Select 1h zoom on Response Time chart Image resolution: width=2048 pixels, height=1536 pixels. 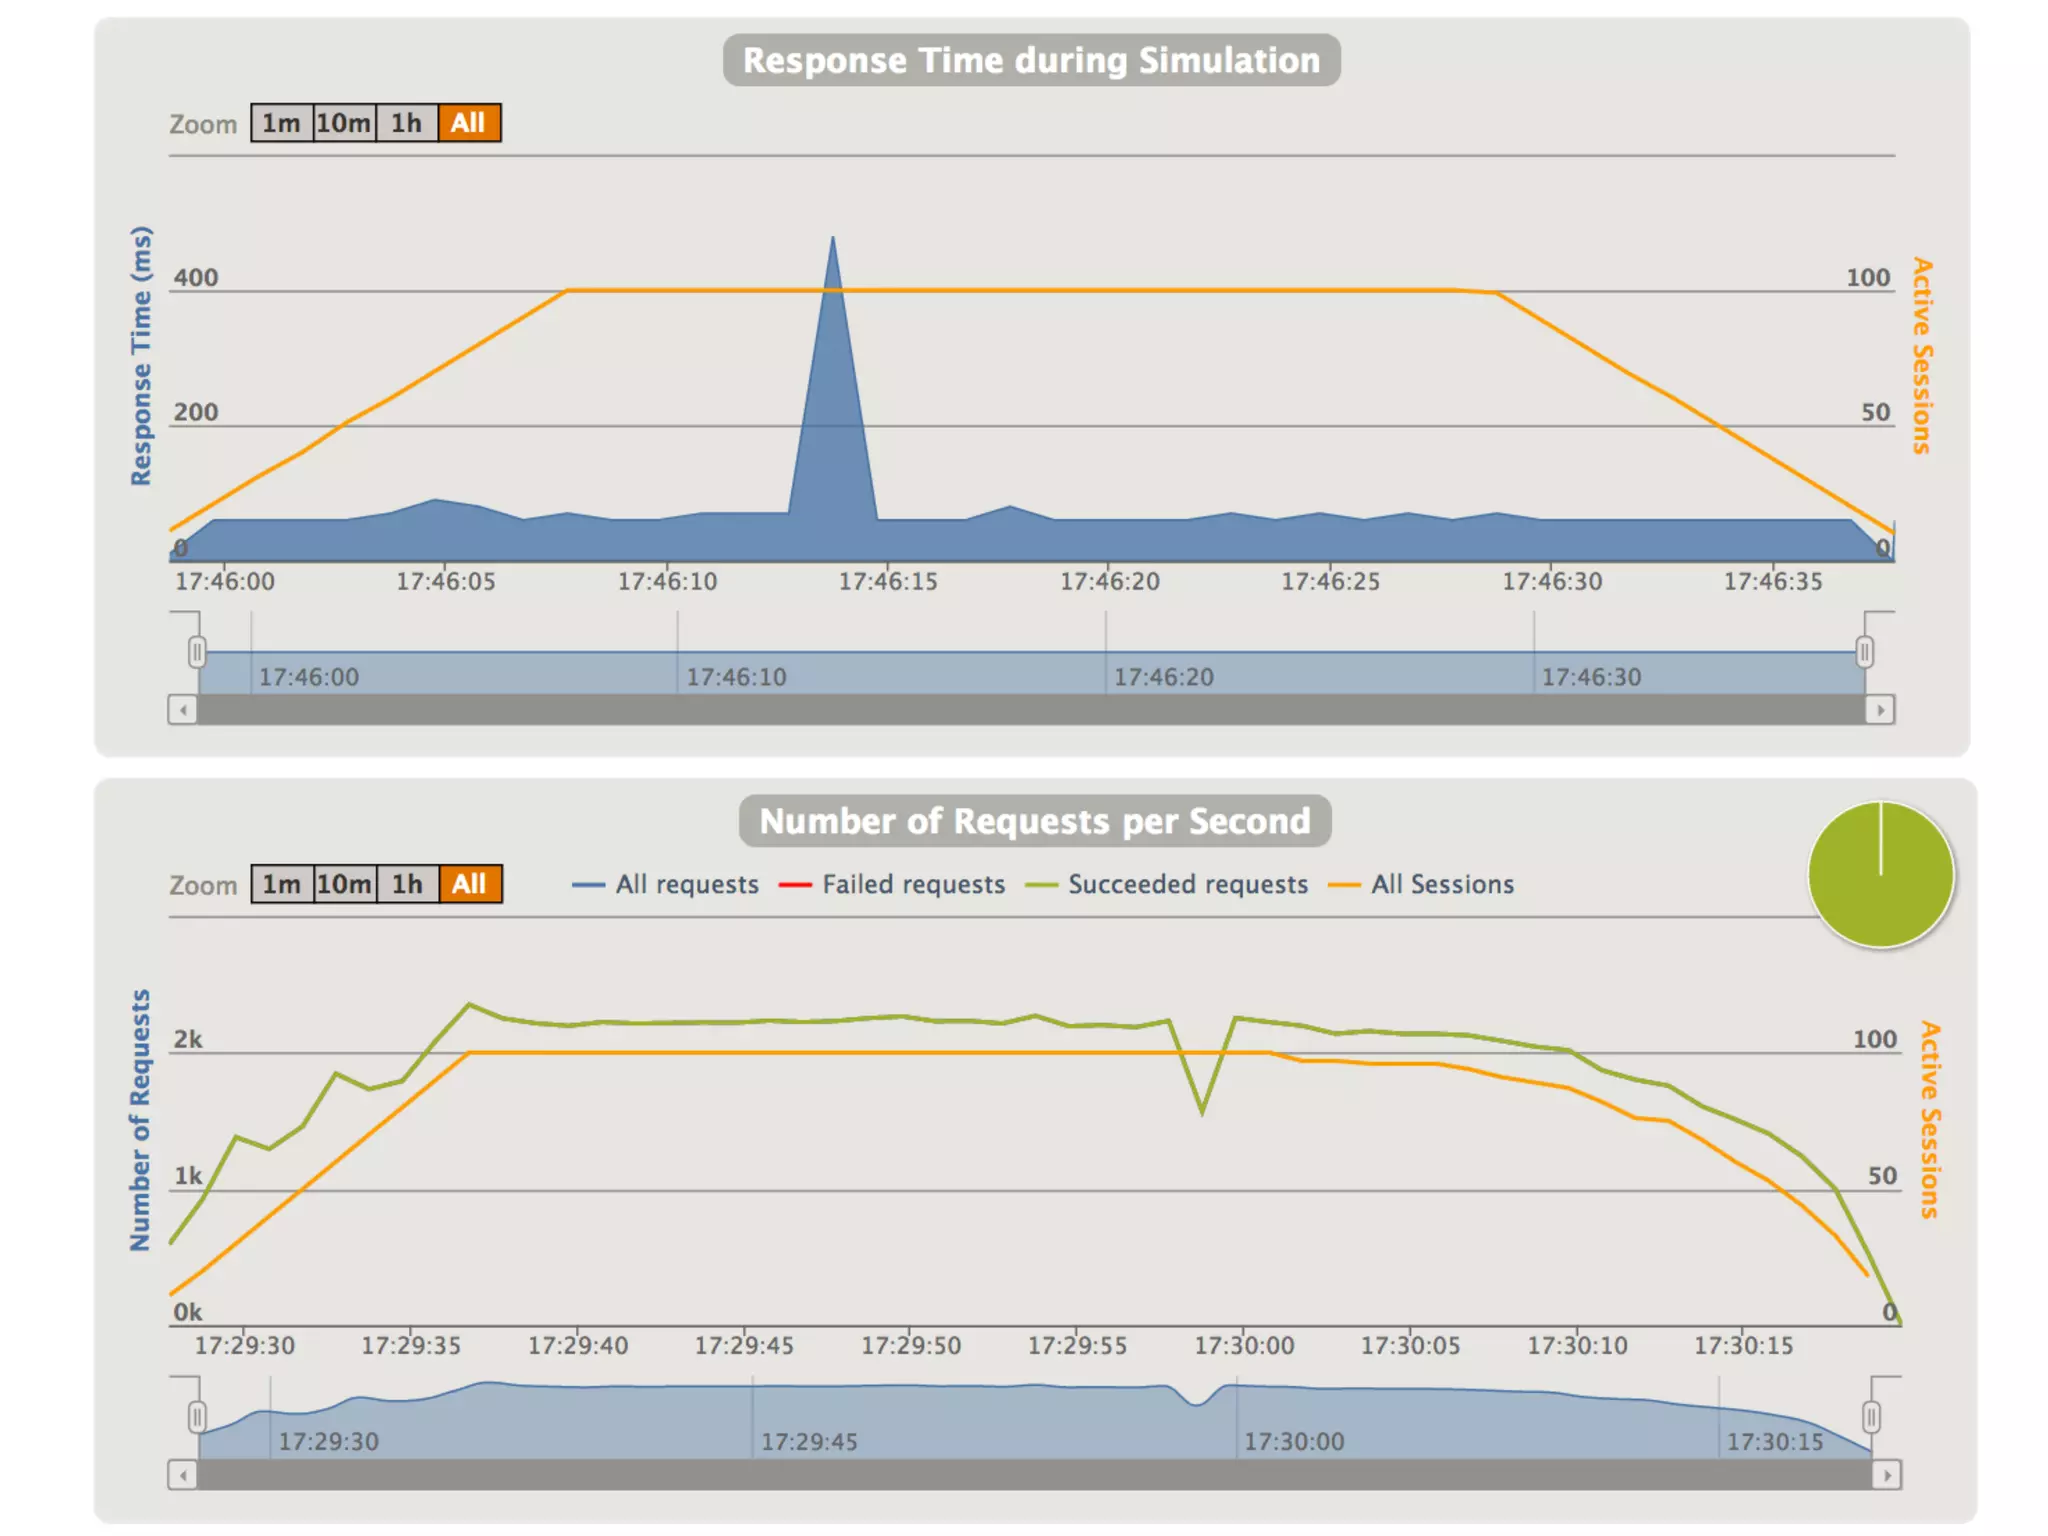pyautogui.click(x=406, y=123)
